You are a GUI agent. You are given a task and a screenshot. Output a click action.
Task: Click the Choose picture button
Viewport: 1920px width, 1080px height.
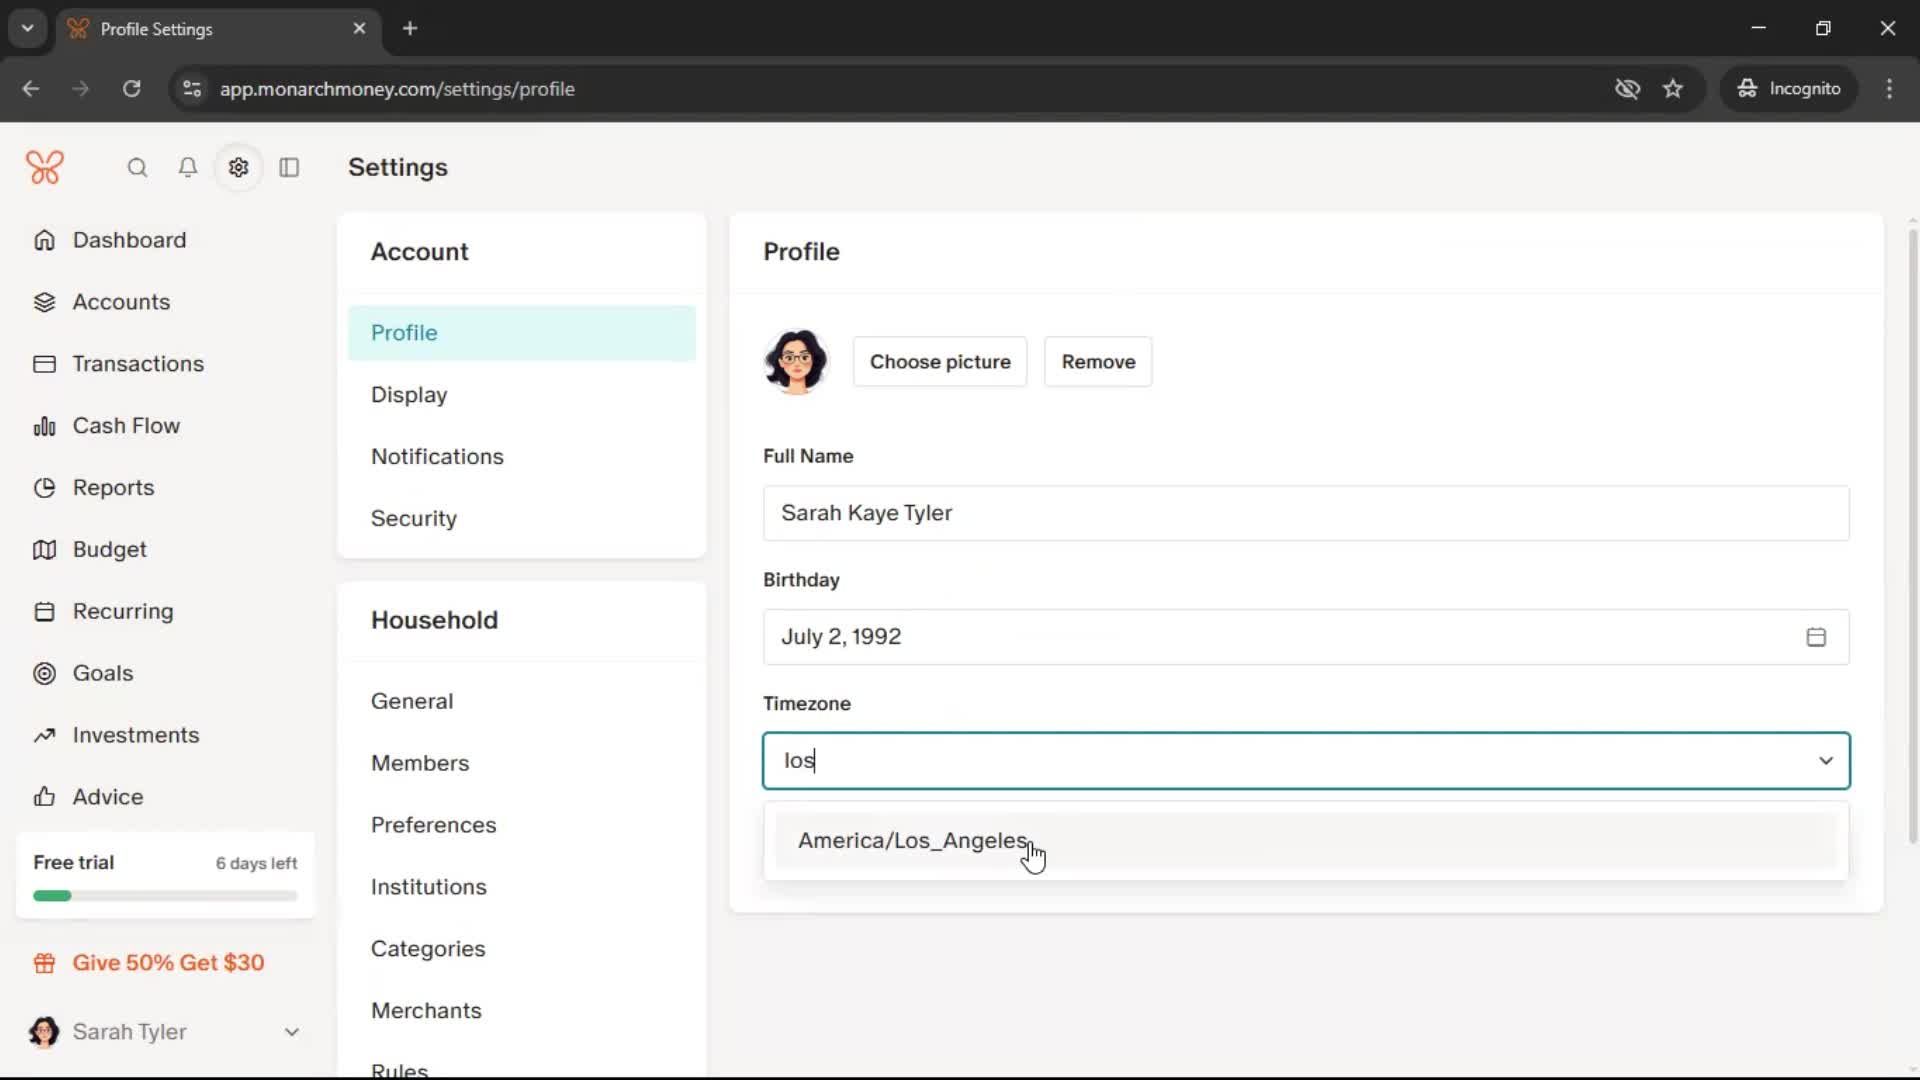939,362
